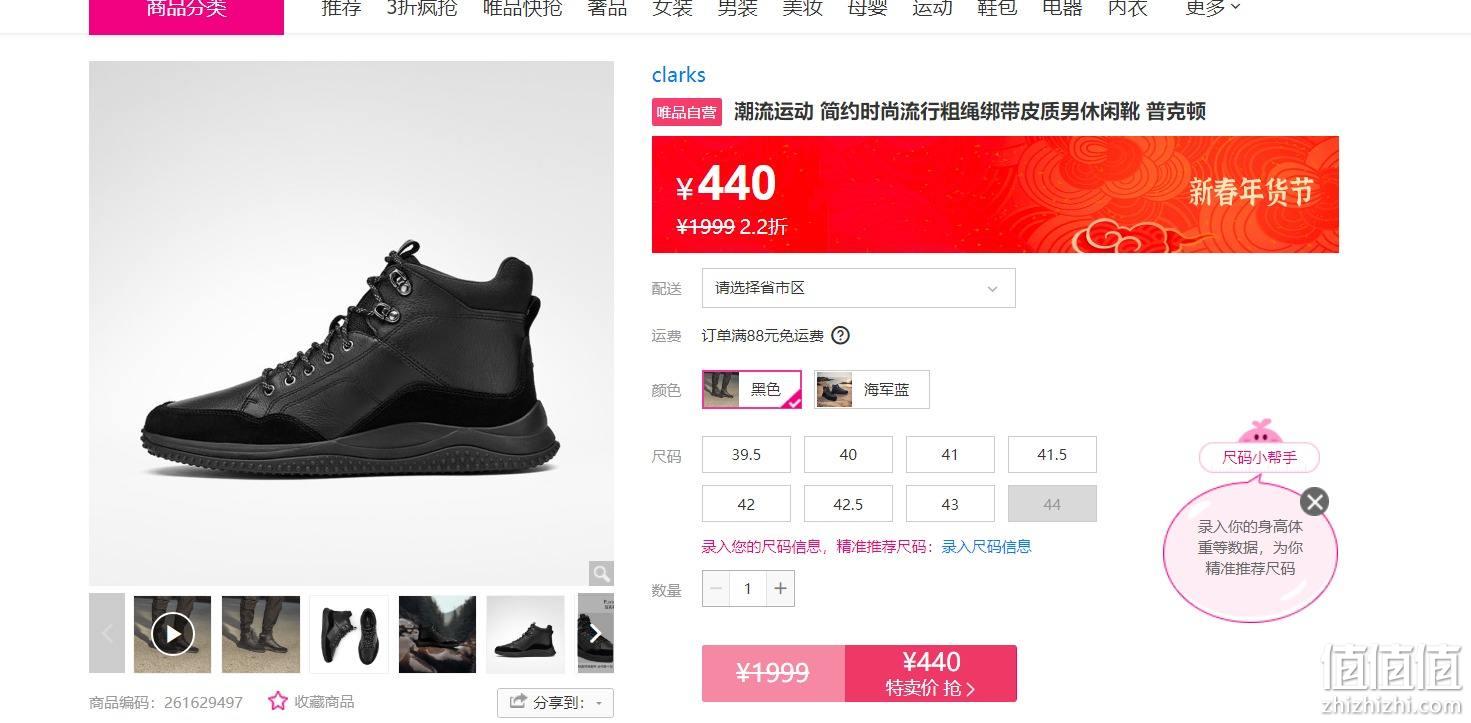Show next thumbnails with right arrow
The image size is (1471, 723).
596,633
